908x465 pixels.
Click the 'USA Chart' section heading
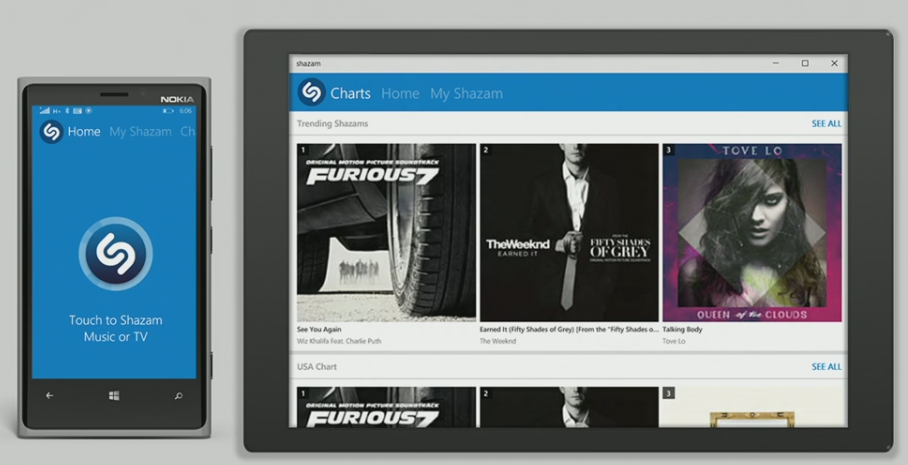pyautogui.click(x=317, y=367)
